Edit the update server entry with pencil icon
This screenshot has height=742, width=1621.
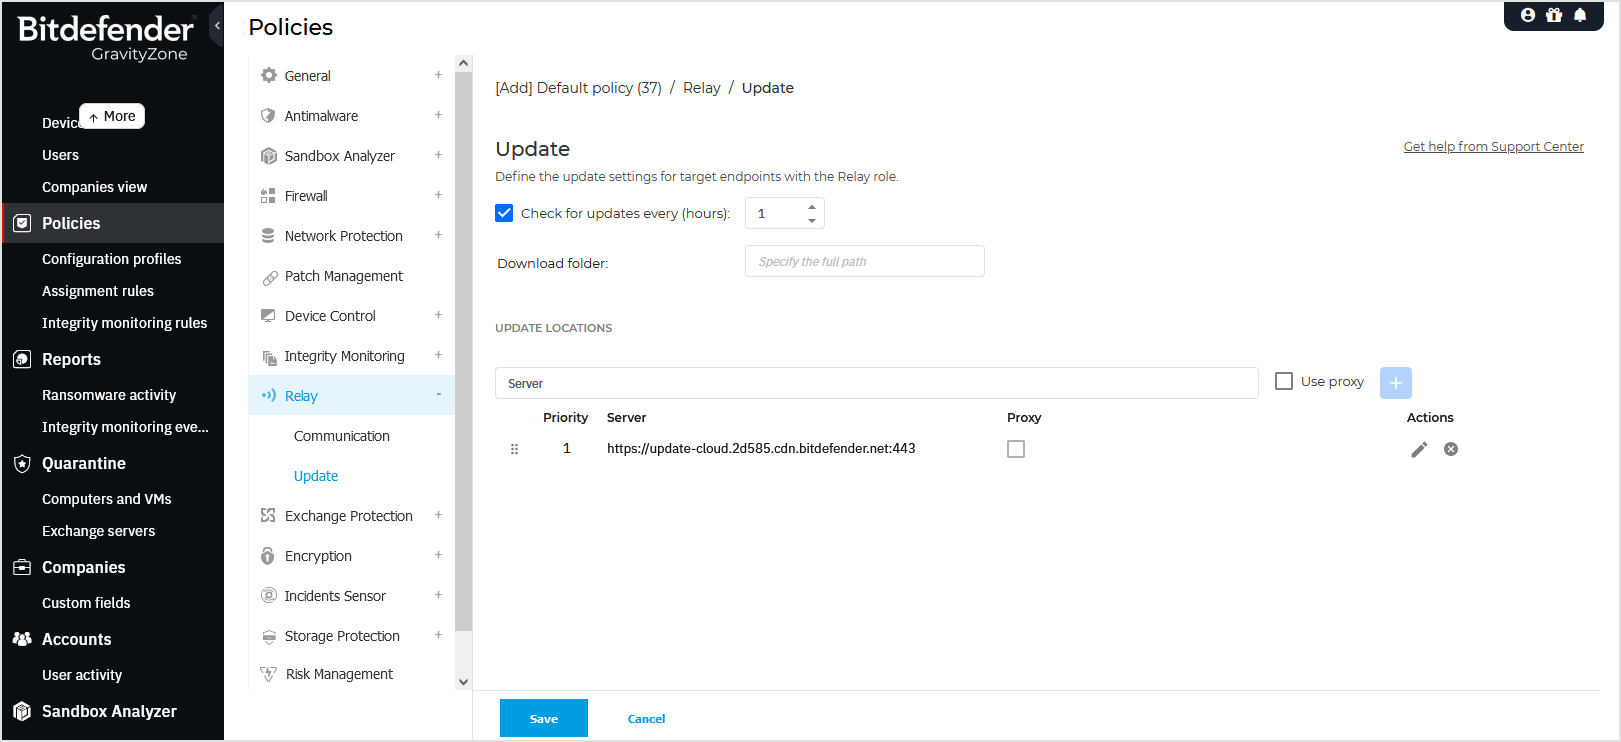tap(1419, 449)
